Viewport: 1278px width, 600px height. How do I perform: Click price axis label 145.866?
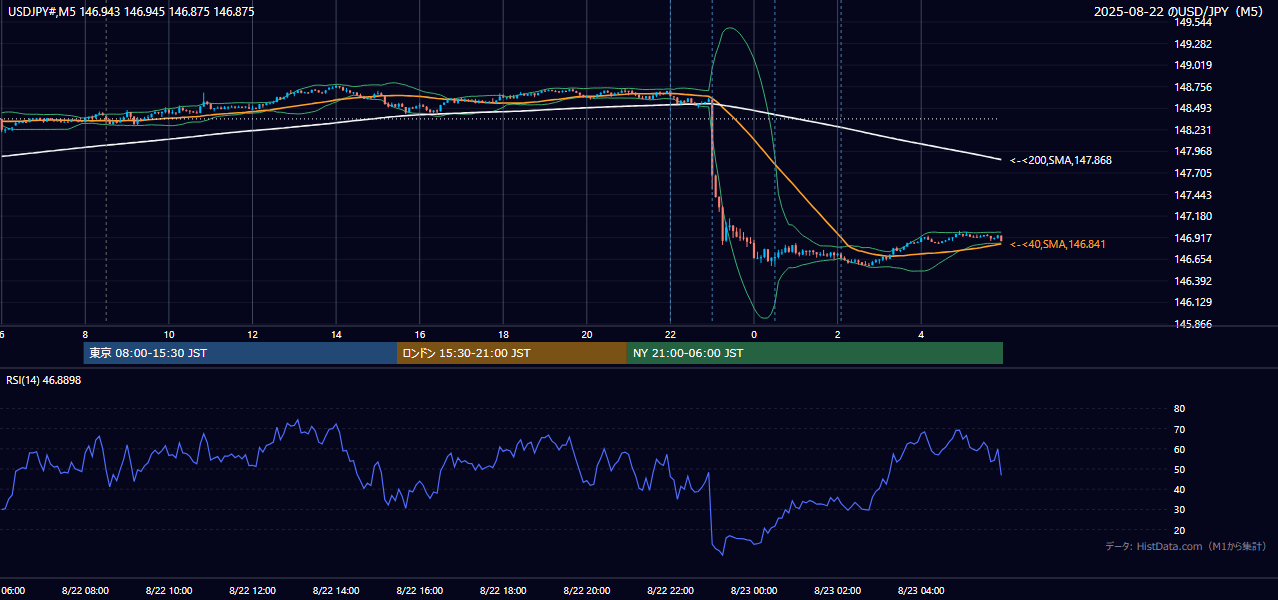tap(1192, 324)
